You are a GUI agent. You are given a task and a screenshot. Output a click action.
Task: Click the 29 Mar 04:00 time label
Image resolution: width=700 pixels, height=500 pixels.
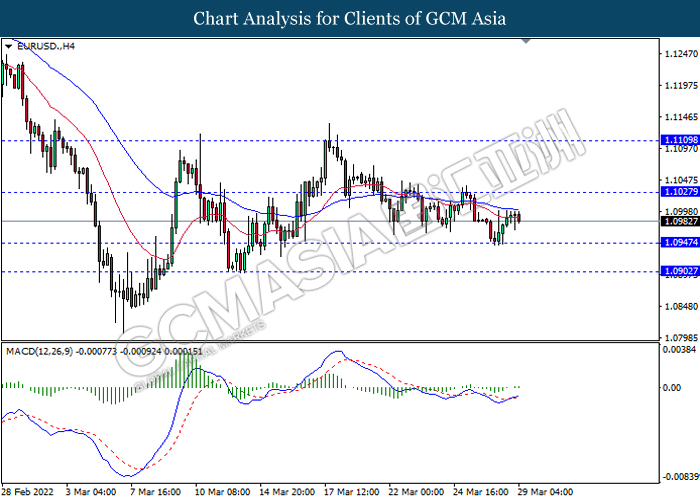[x=545, y=492]
